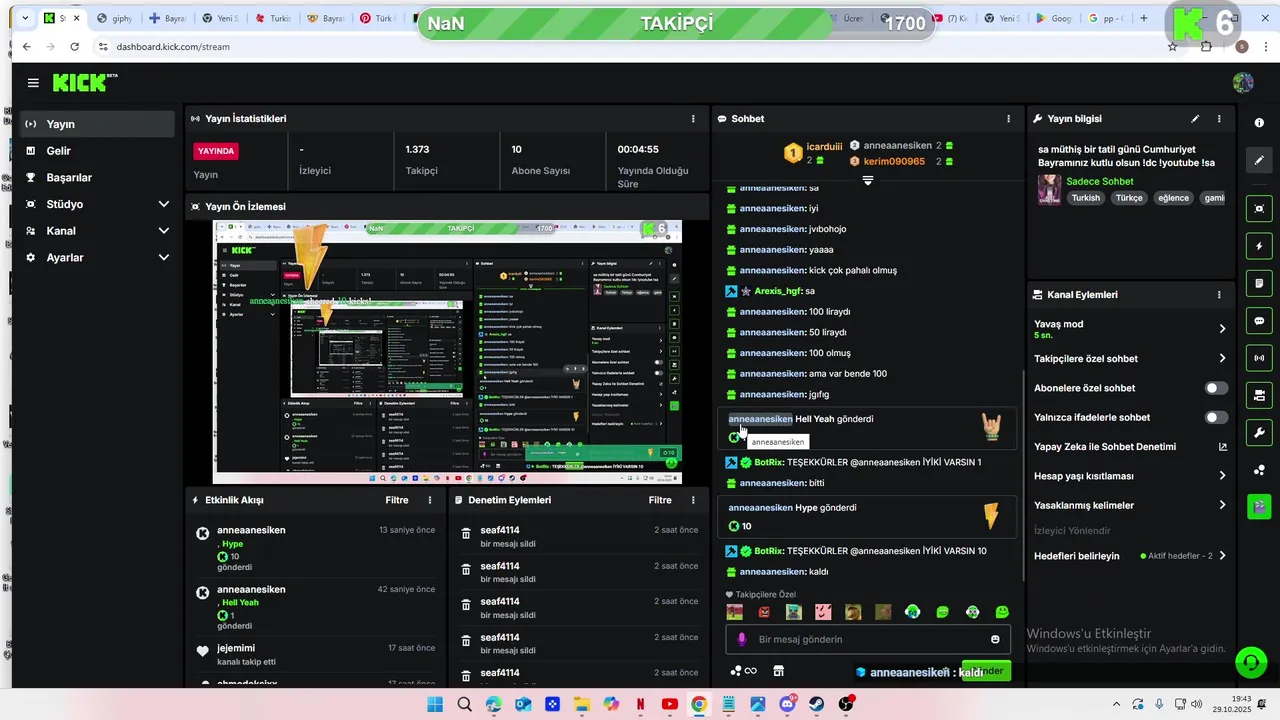This screenshot has width=1280, height=720.
Task: Open the shop icon below chat input
Action: (x=779, y=671)
